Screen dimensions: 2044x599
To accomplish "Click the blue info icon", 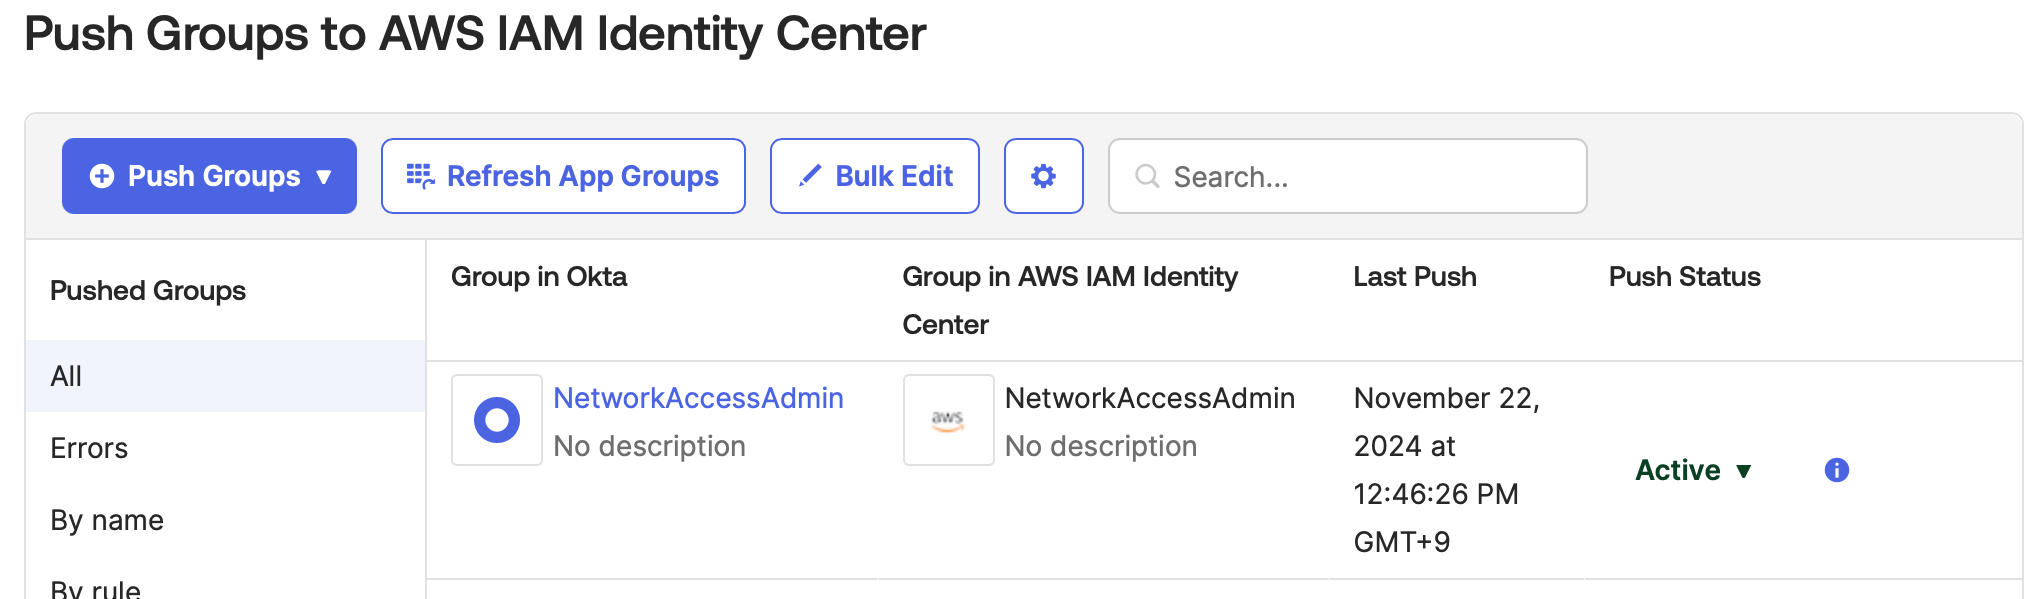I will point(1837,470).
